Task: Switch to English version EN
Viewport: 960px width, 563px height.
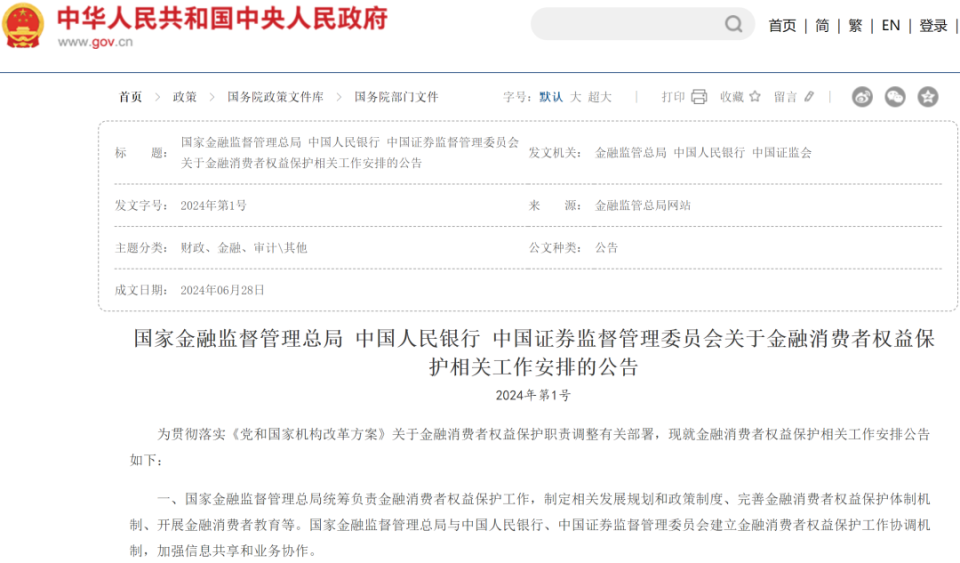Action: click(891, 26)
